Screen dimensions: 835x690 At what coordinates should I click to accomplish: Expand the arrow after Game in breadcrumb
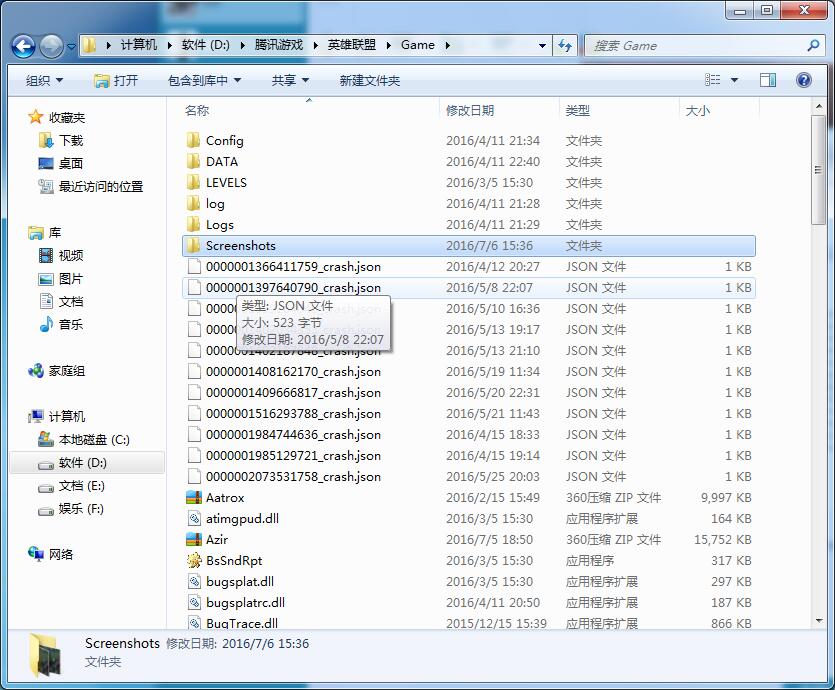point(447,46)
